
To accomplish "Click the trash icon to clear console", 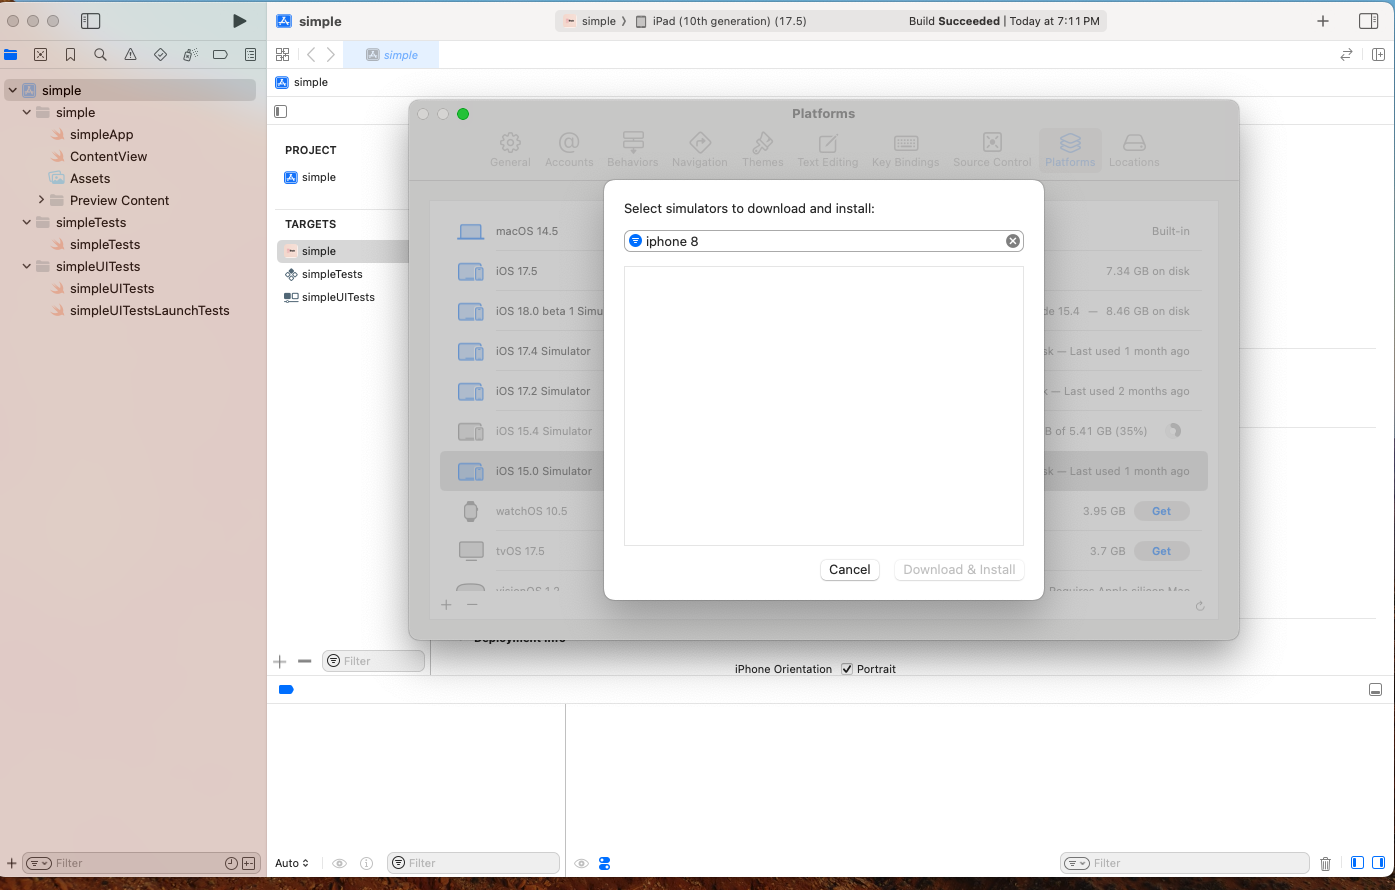I will tap(1326, 863).
